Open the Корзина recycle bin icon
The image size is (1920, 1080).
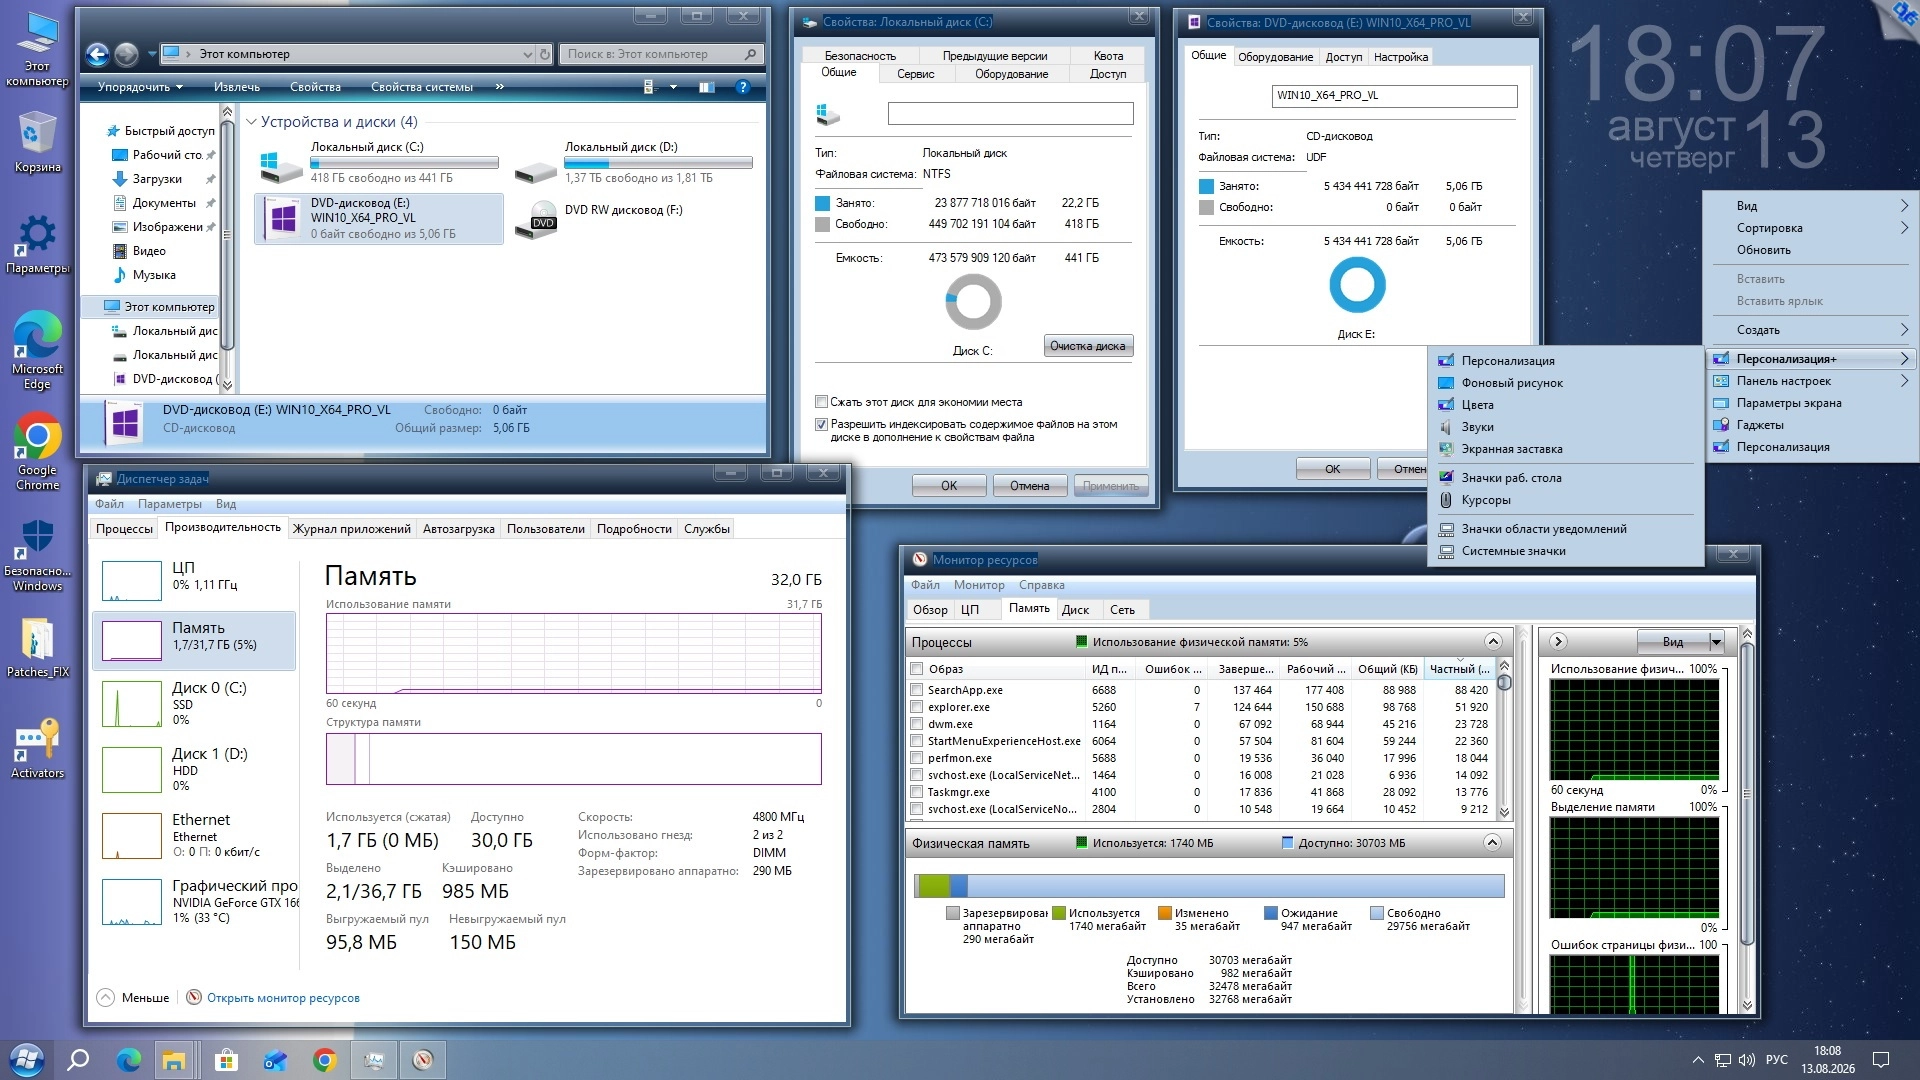click(37, 142)
